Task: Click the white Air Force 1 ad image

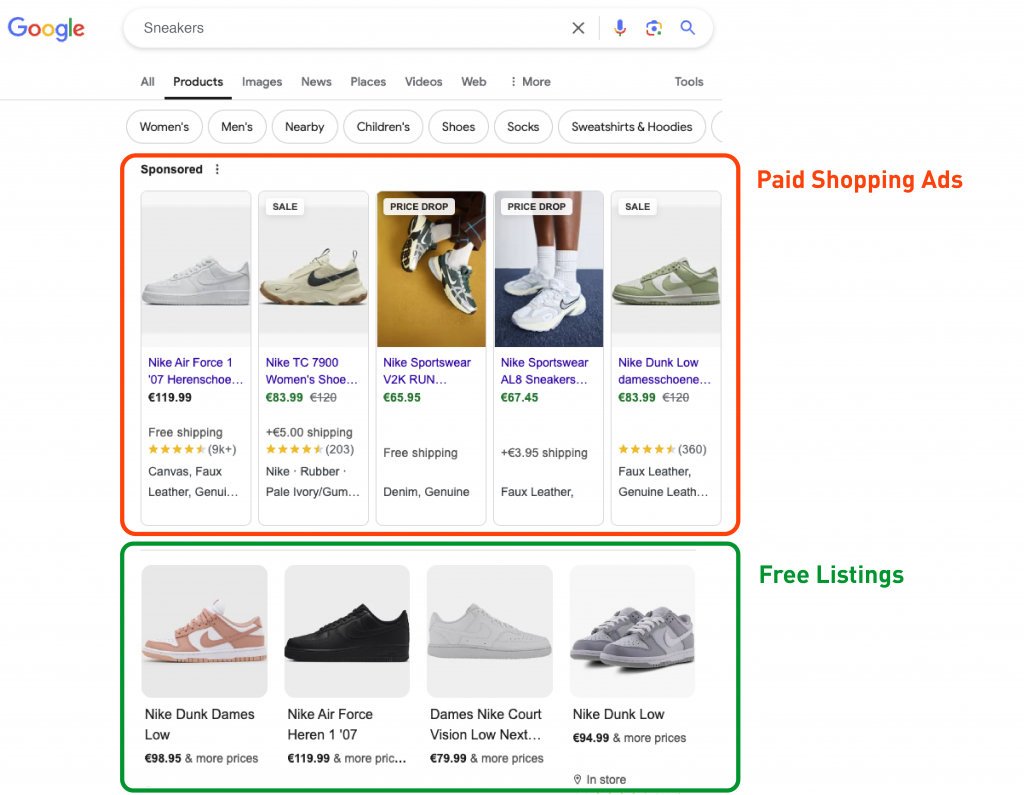Action: 196,269
